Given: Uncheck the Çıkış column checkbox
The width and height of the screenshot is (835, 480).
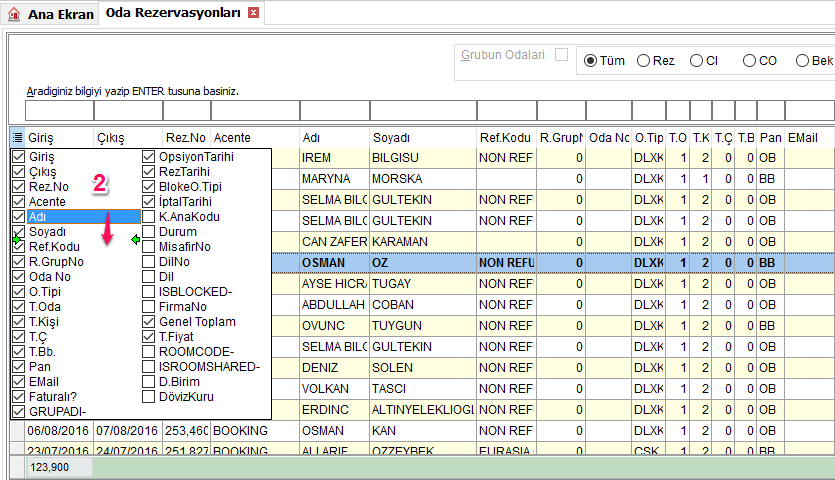Looking at the screenshot, I should point(19,172).
